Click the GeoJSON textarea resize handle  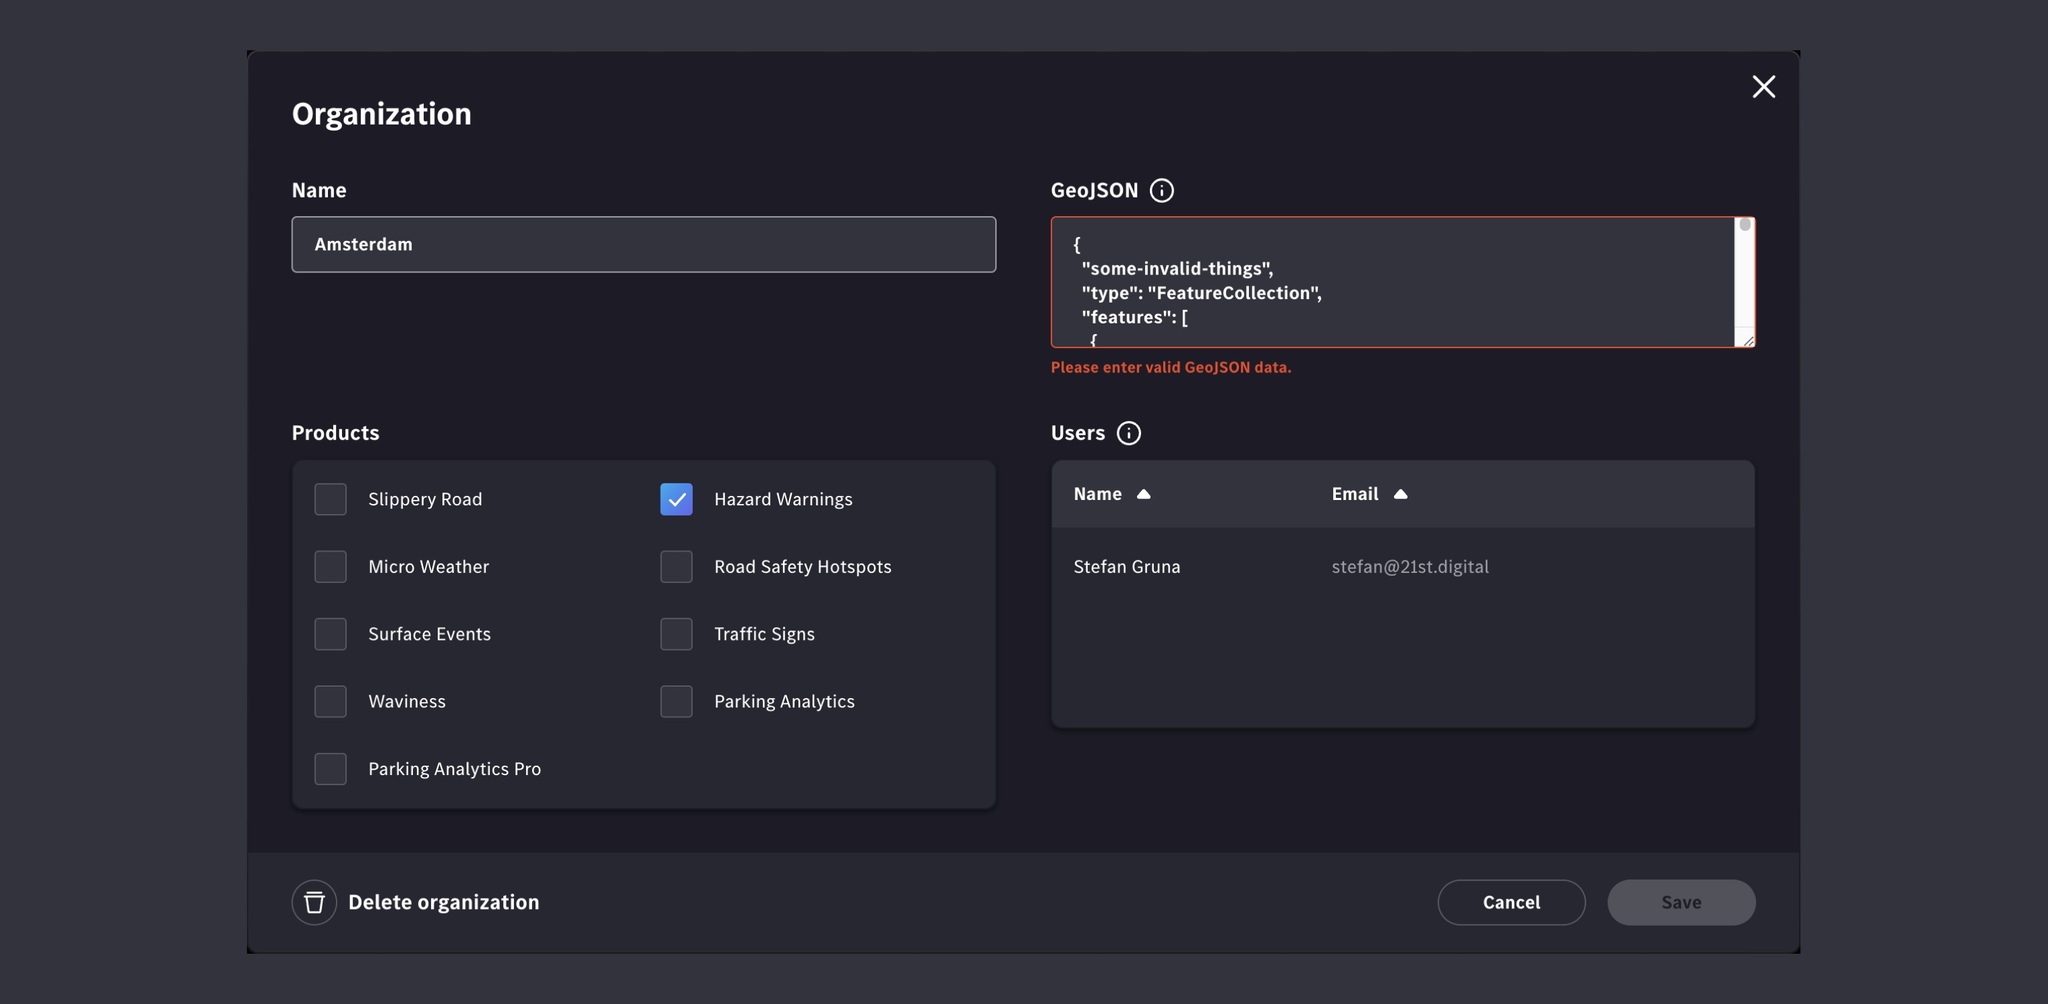coord(1747,340)
